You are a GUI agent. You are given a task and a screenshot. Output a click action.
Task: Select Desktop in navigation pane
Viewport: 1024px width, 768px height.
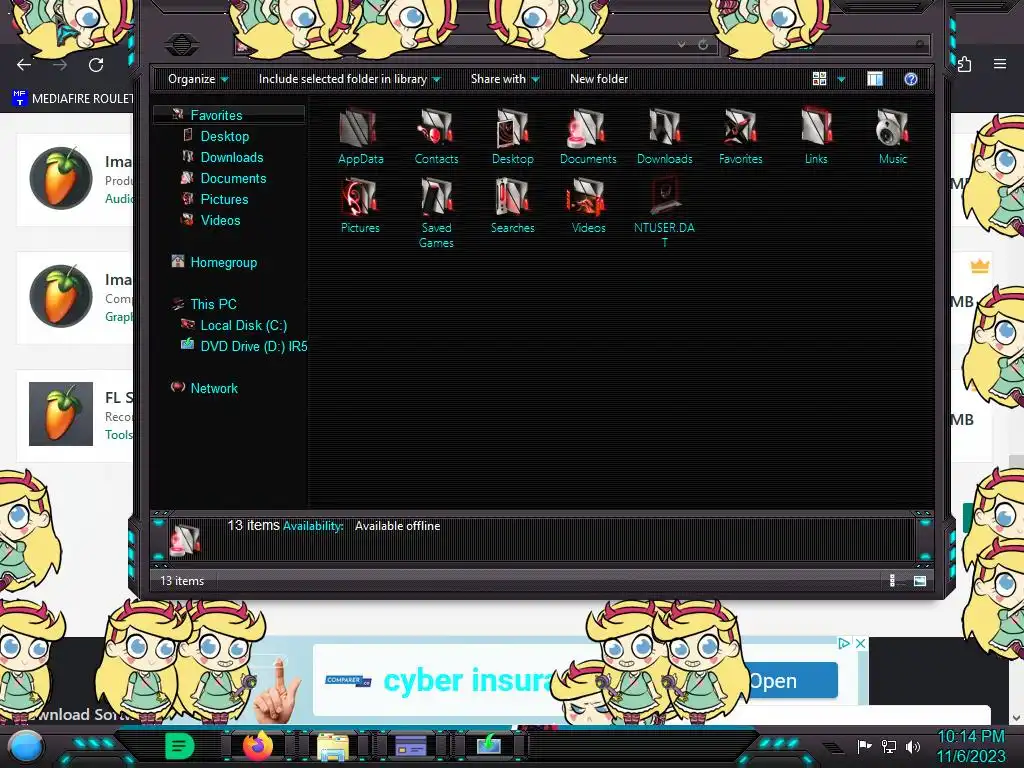(225, 136)
